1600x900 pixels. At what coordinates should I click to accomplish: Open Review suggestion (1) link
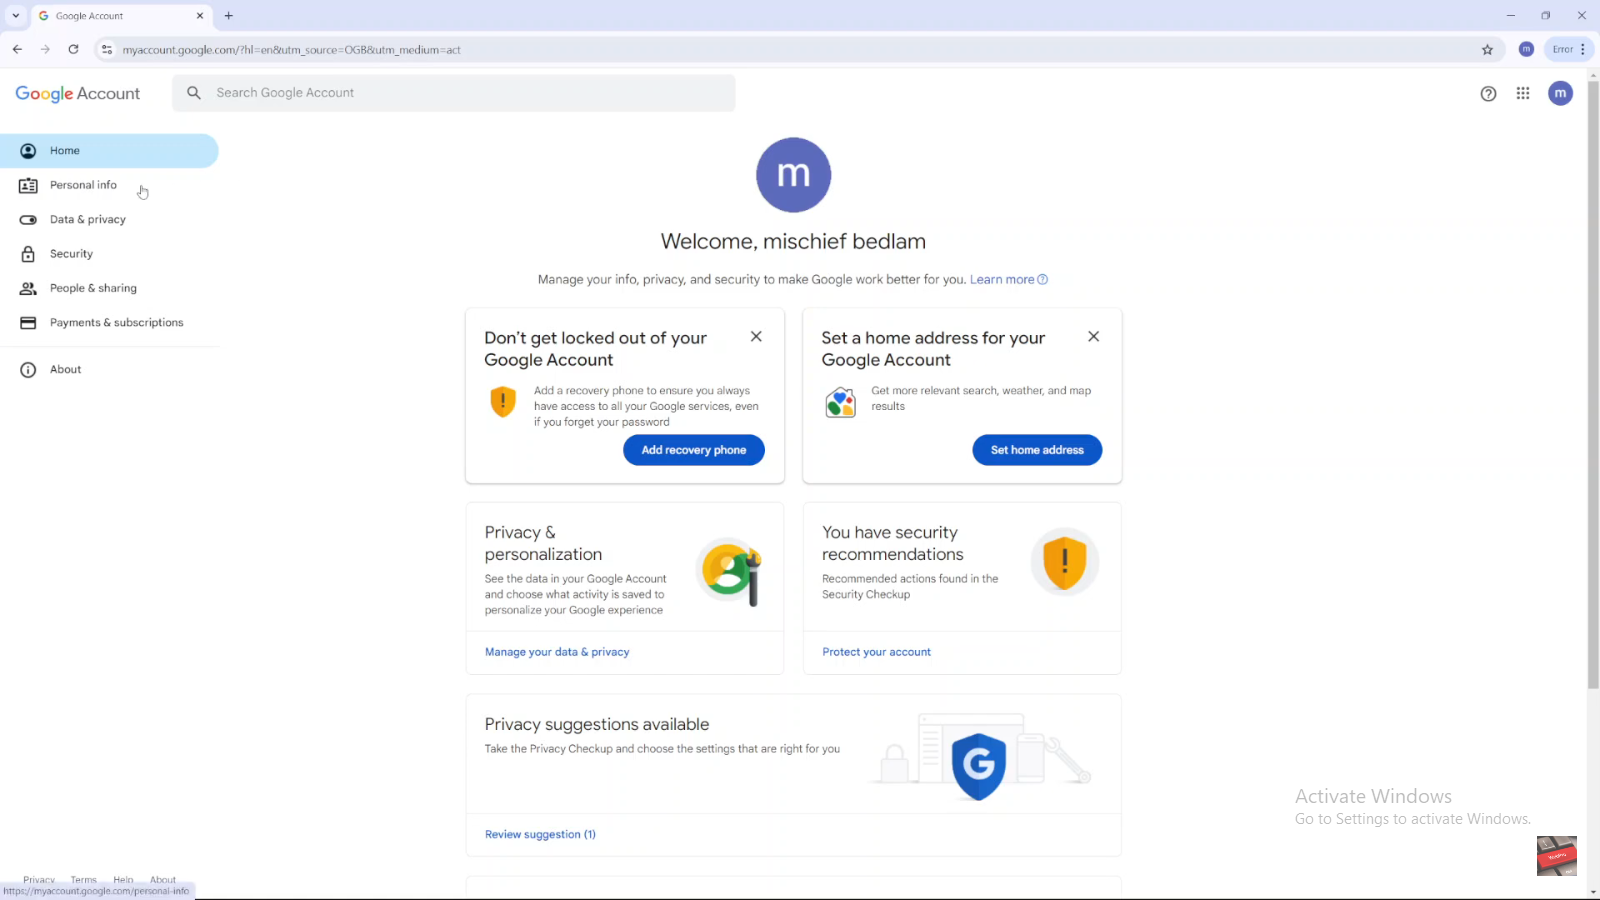point(540,835)
